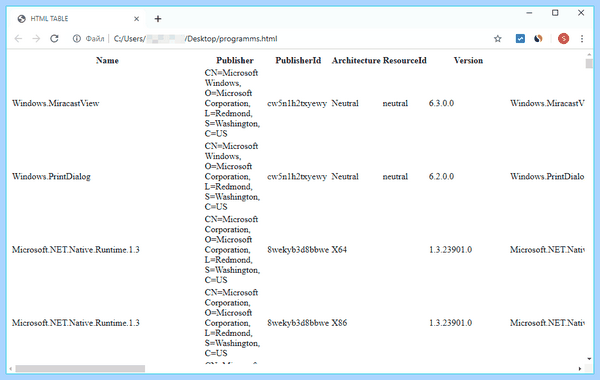Click the cut-off Windows.MiracastV cell at right
600x380 pixels.
[547, 103]
